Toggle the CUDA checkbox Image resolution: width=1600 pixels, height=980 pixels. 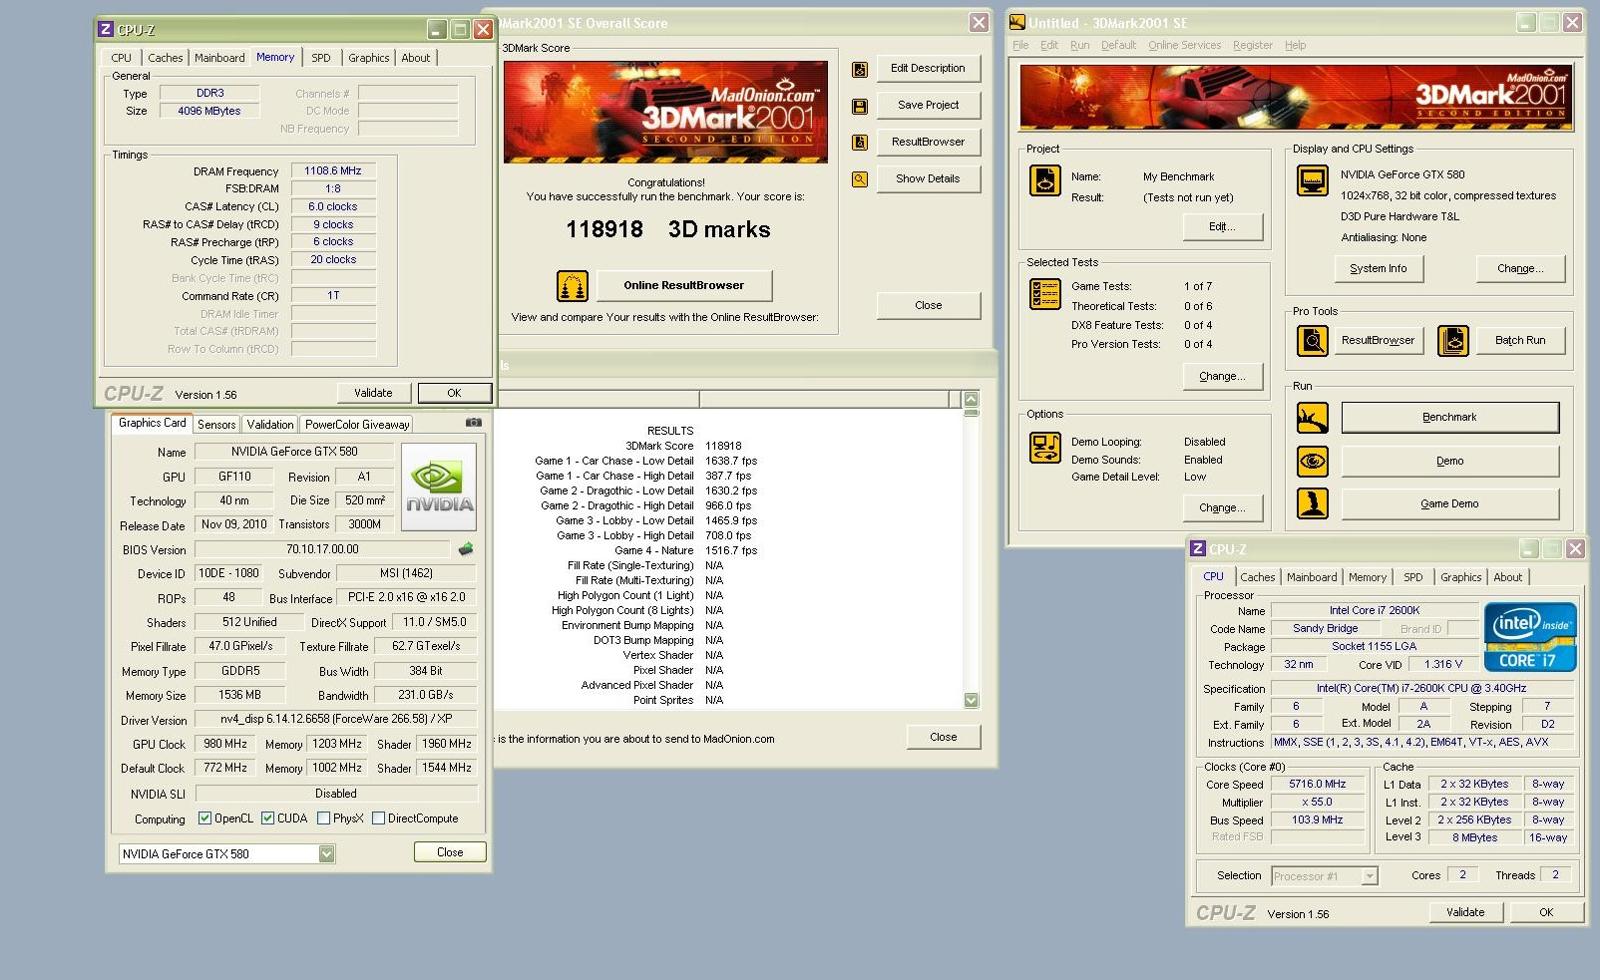click(268, 818)
